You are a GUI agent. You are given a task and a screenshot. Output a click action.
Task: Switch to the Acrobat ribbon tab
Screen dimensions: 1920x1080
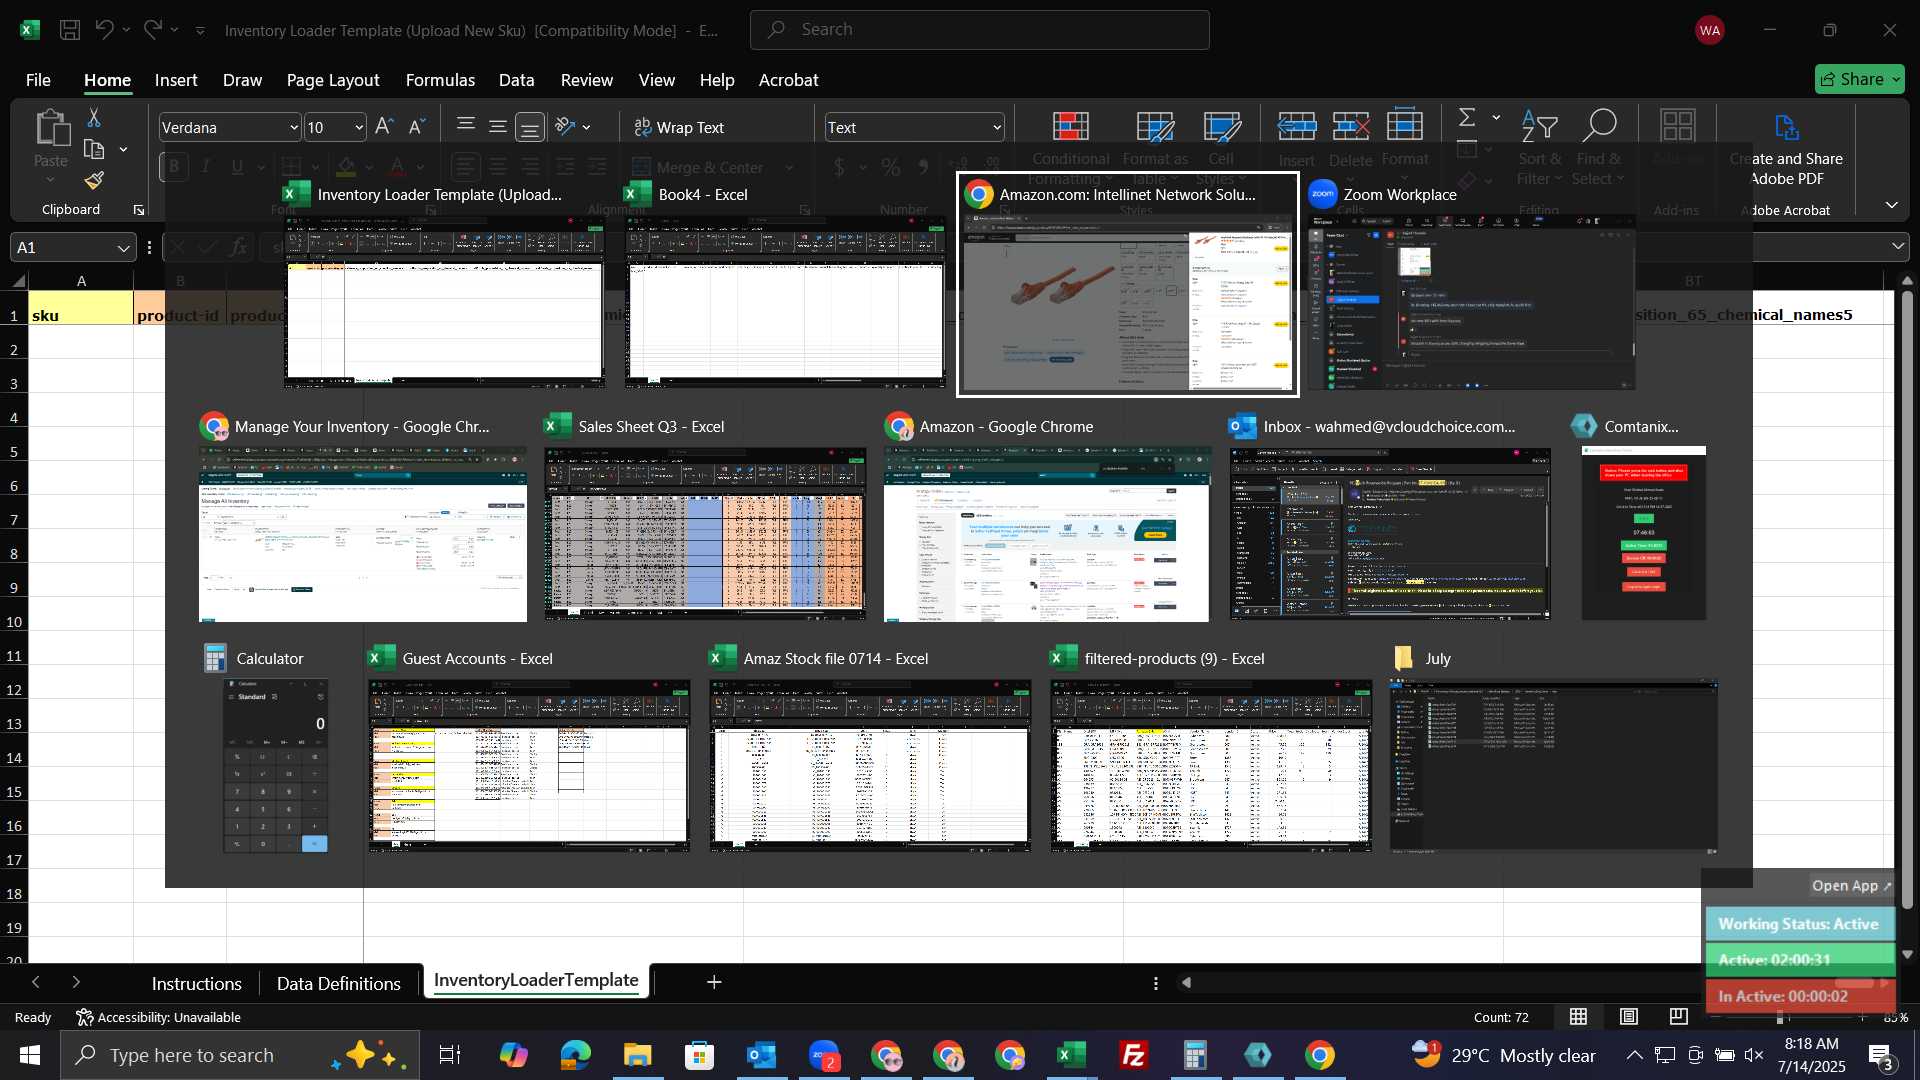pos(788,80)
